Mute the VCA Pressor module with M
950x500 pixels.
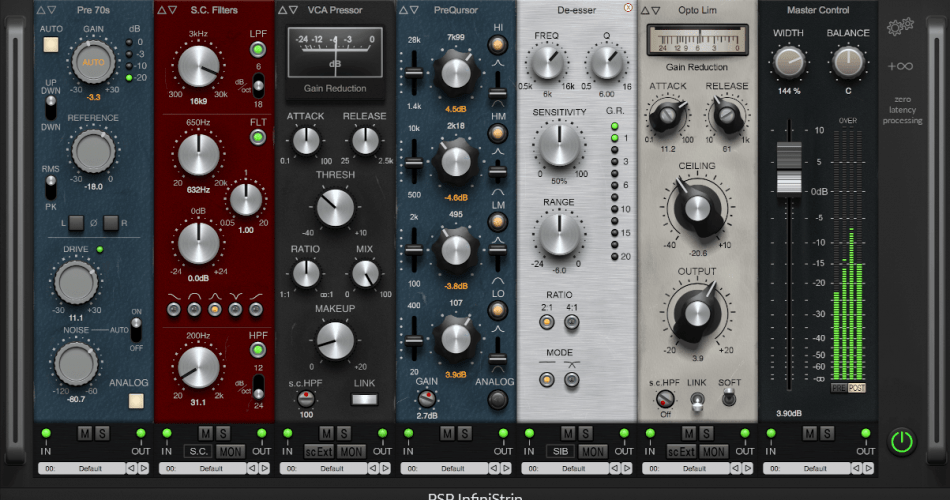(x=327, y=433)
